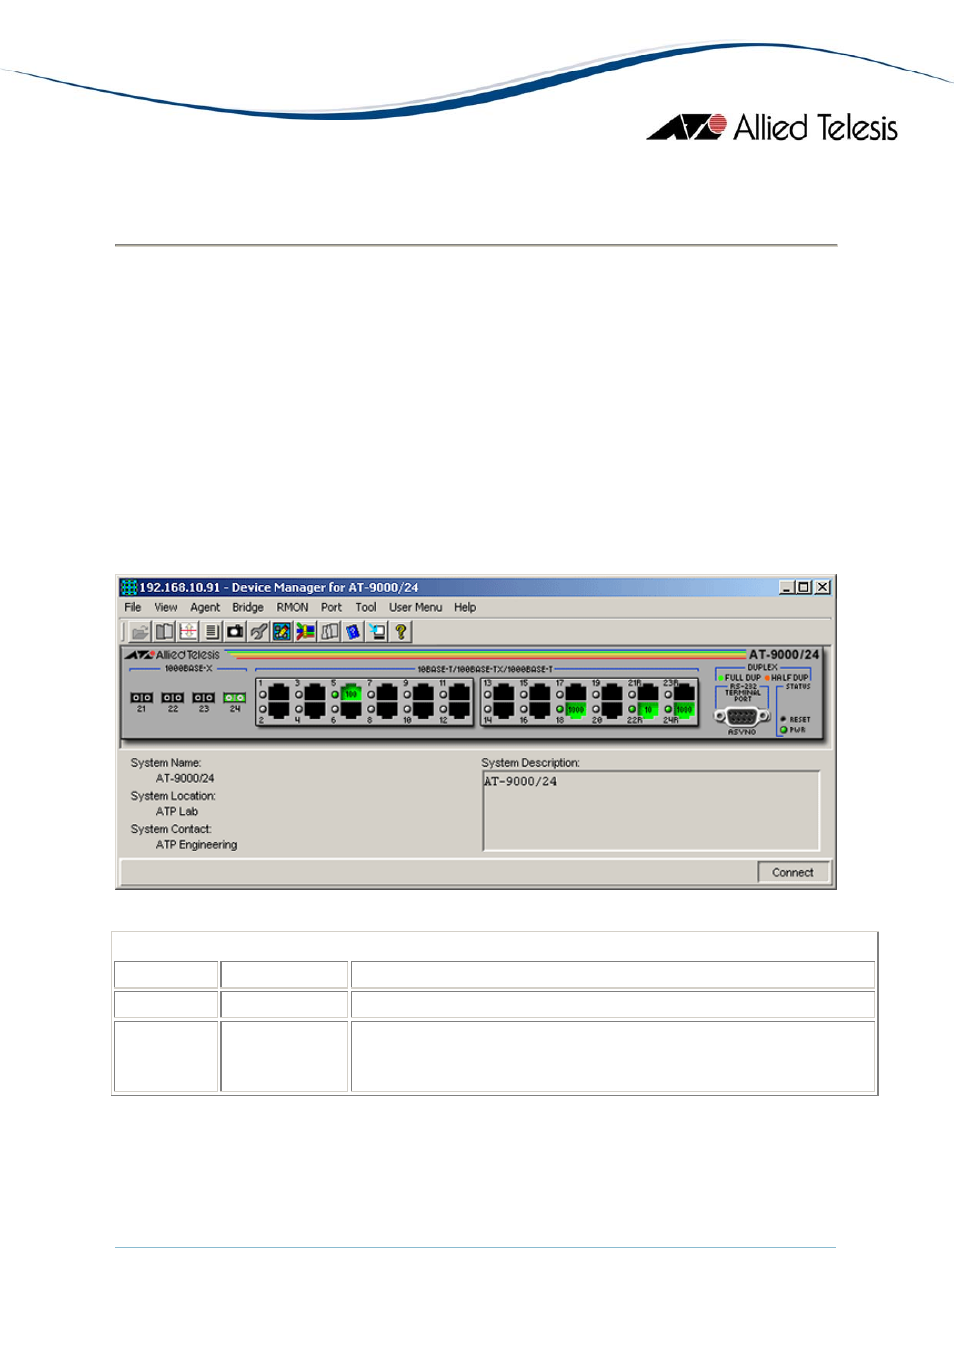Open the View menu
The image size is (954, 1350).
tap(166, 607)
